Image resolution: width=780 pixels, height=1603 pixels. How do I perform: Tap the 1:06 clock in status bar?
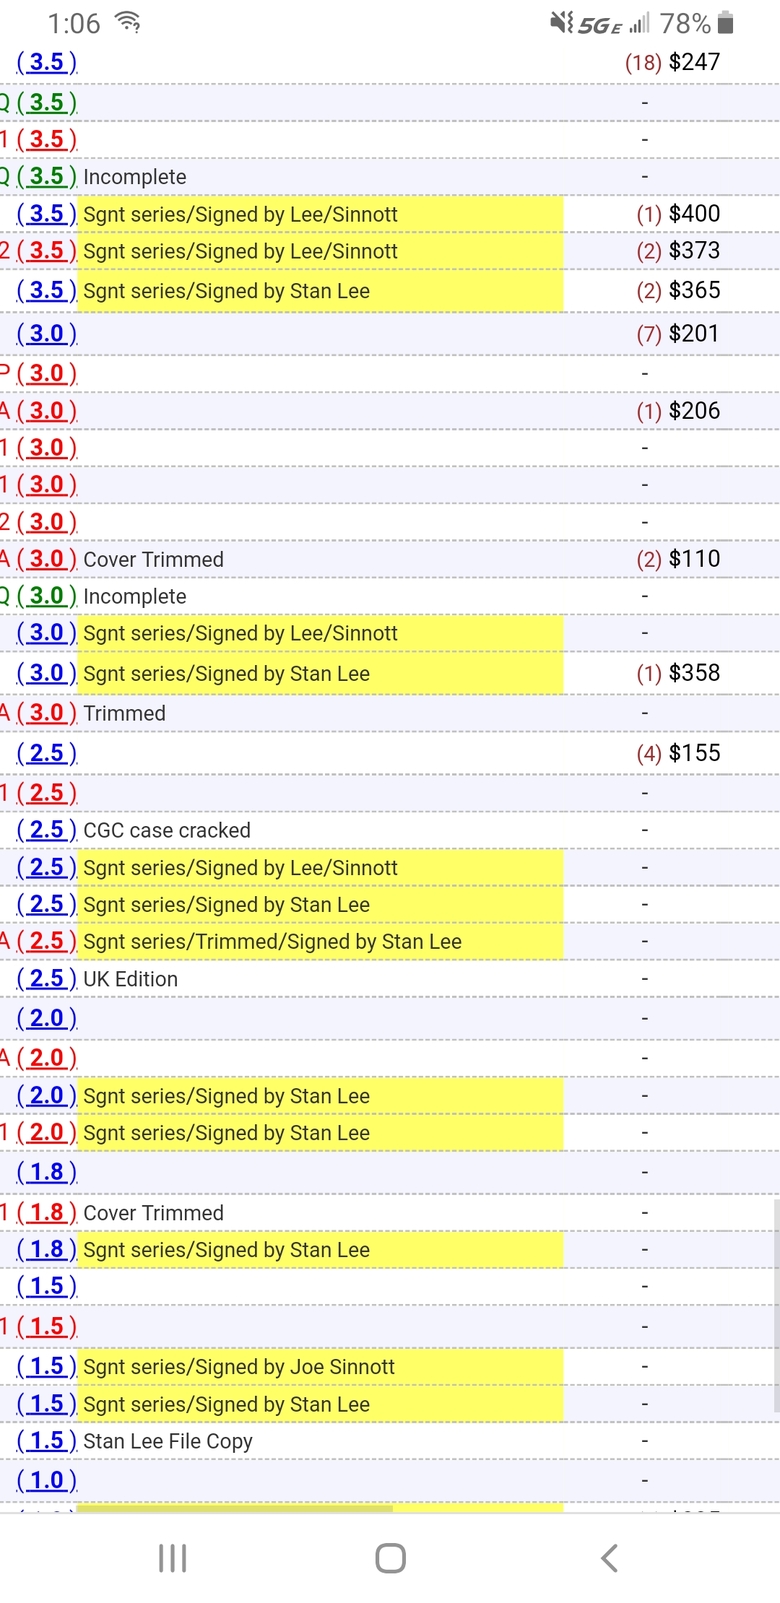pos(74,23)
